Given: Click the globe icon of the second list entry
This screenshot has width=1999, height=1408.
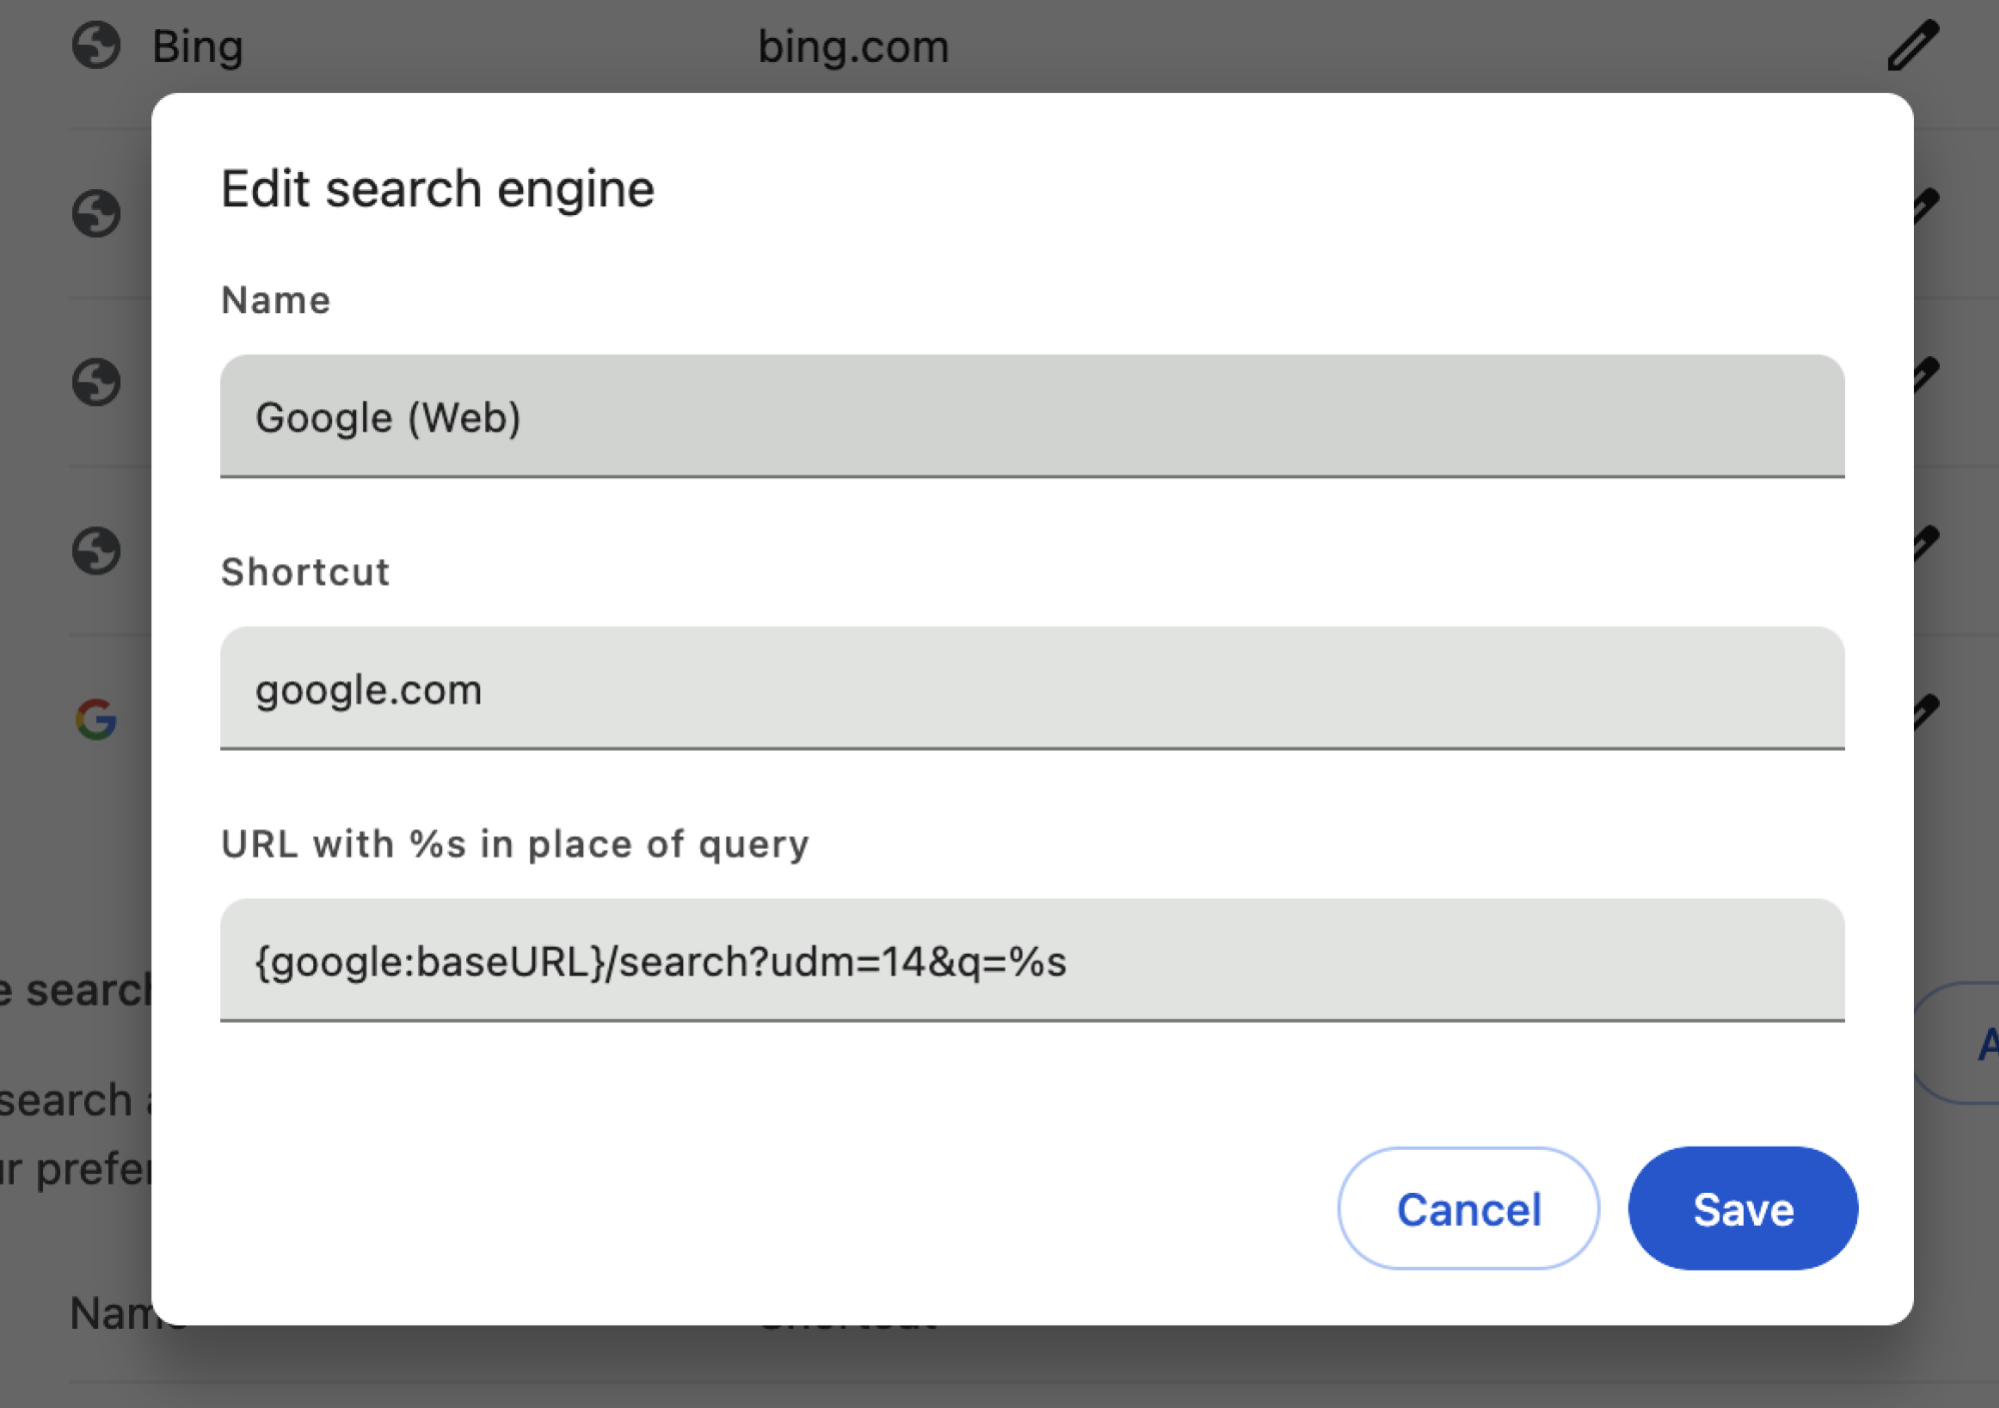Looking at the screenshot, I should tap(97, 212).
